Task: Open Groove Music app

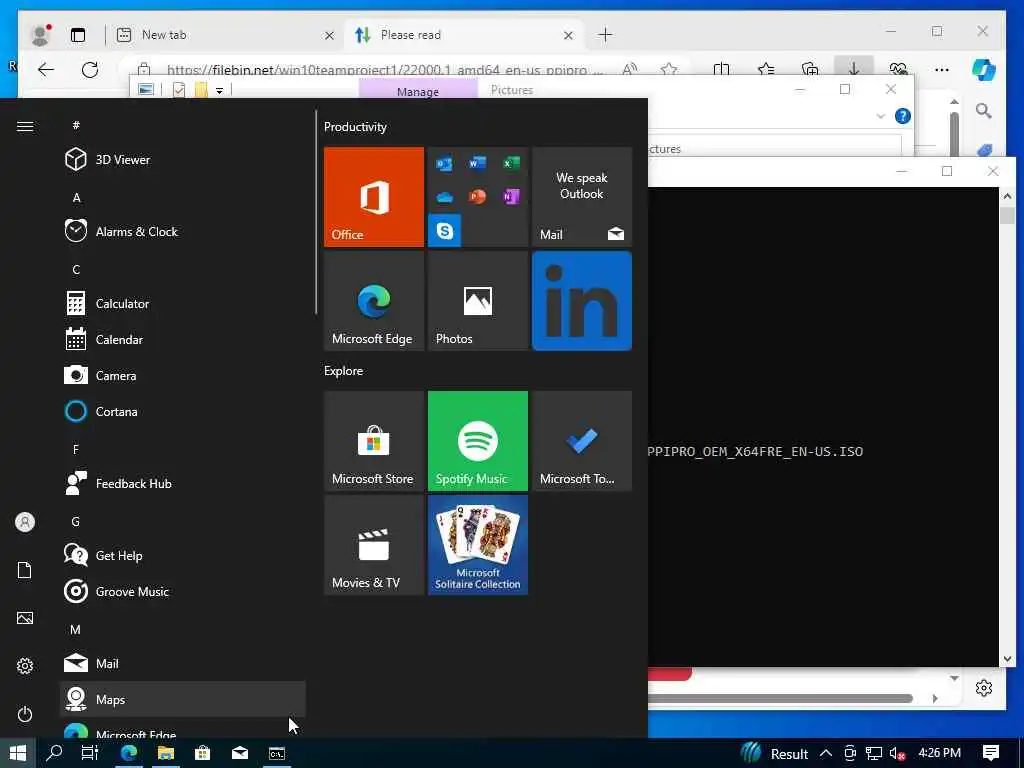Action: [x=183, y=592]
